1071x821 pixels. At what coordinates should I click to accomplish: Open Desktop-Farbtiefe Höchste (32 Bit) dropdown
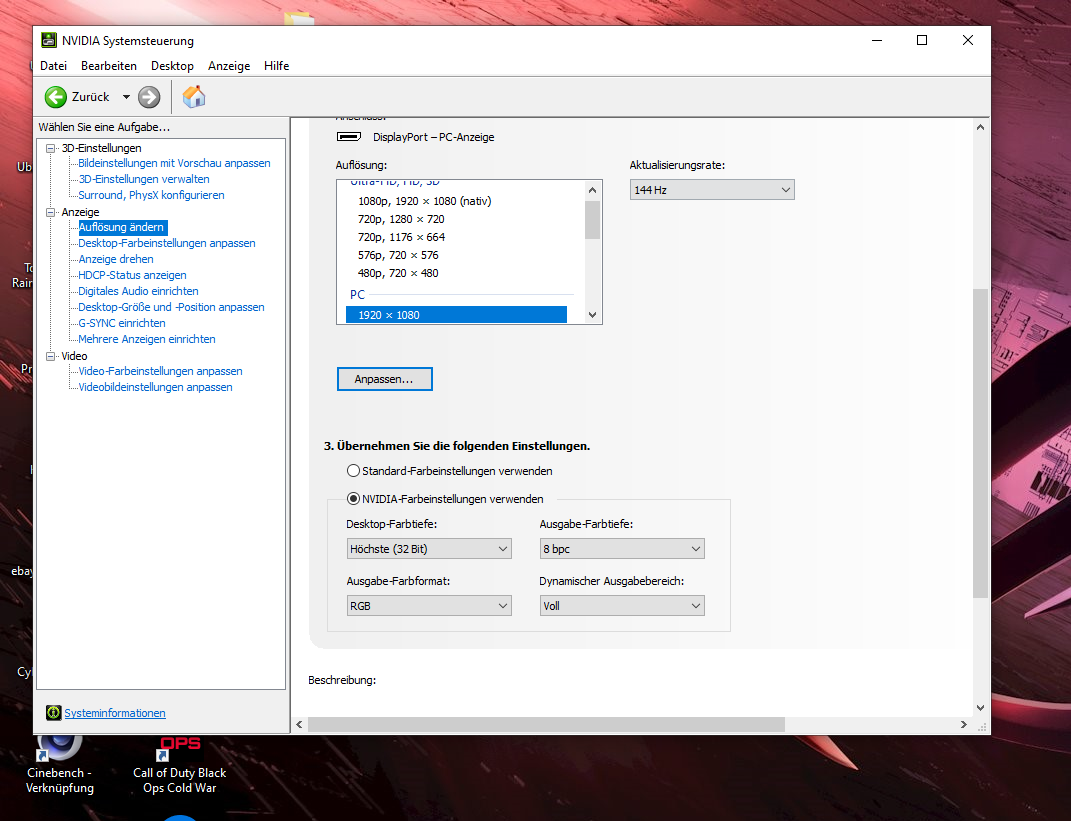pos(429,549)
